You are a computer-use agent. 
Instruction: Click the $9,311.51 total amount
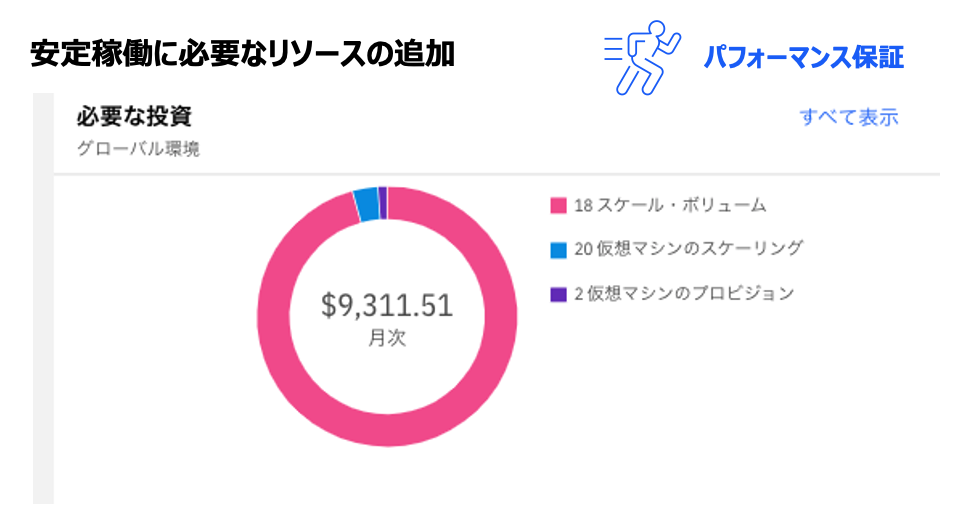[387, 305]
